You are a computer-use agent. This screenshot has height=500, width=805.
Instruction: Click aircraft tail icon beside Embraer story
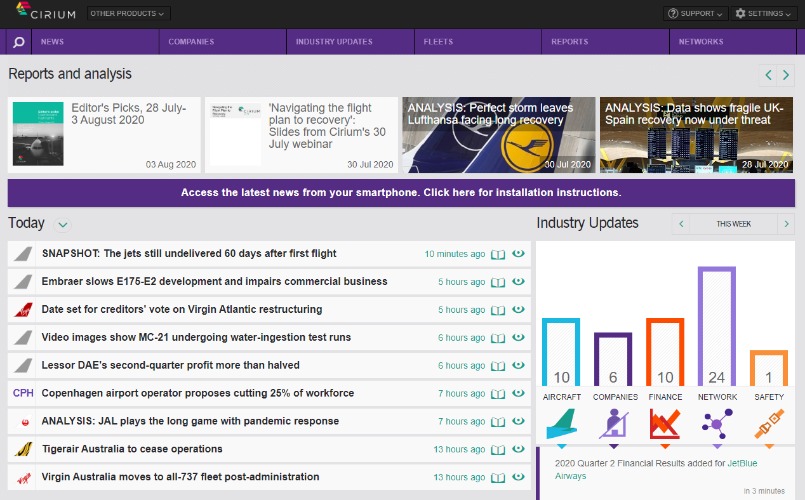(x=23, y=281)
